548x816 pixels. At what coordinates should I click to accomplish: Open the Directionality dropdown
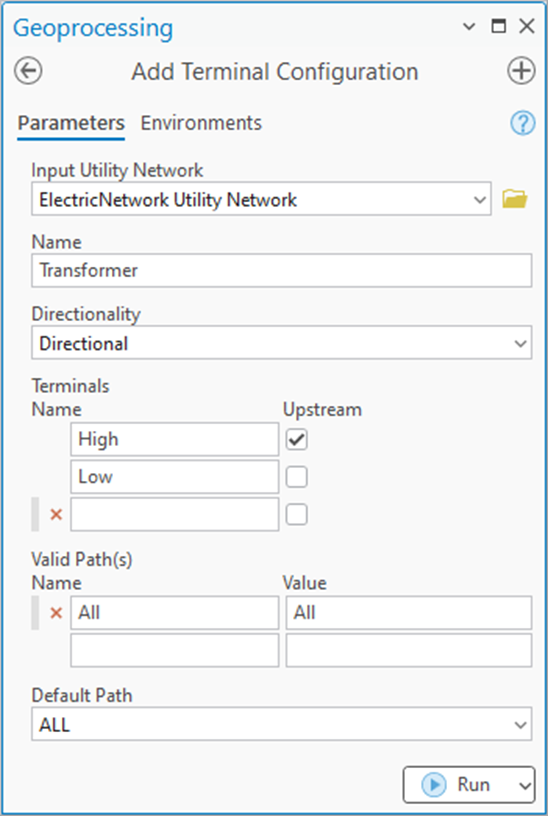coord(520,343)
